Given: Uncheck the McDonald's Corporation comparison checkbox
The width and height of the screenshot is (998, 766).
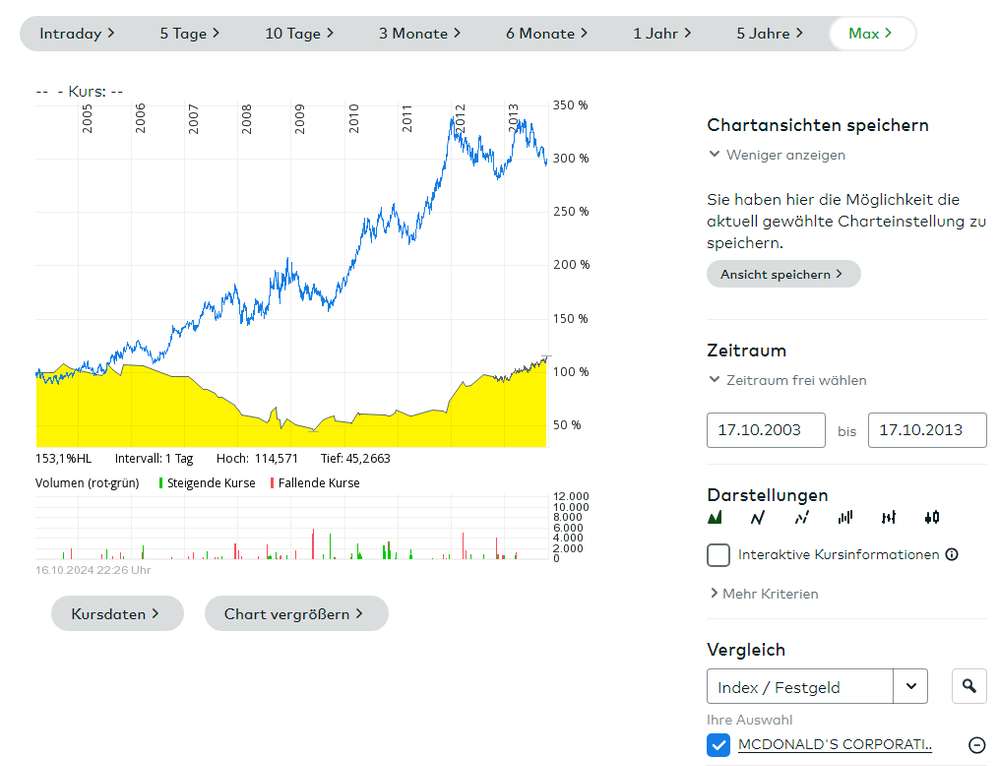Looking at the screenshot, I should [718, 745].
